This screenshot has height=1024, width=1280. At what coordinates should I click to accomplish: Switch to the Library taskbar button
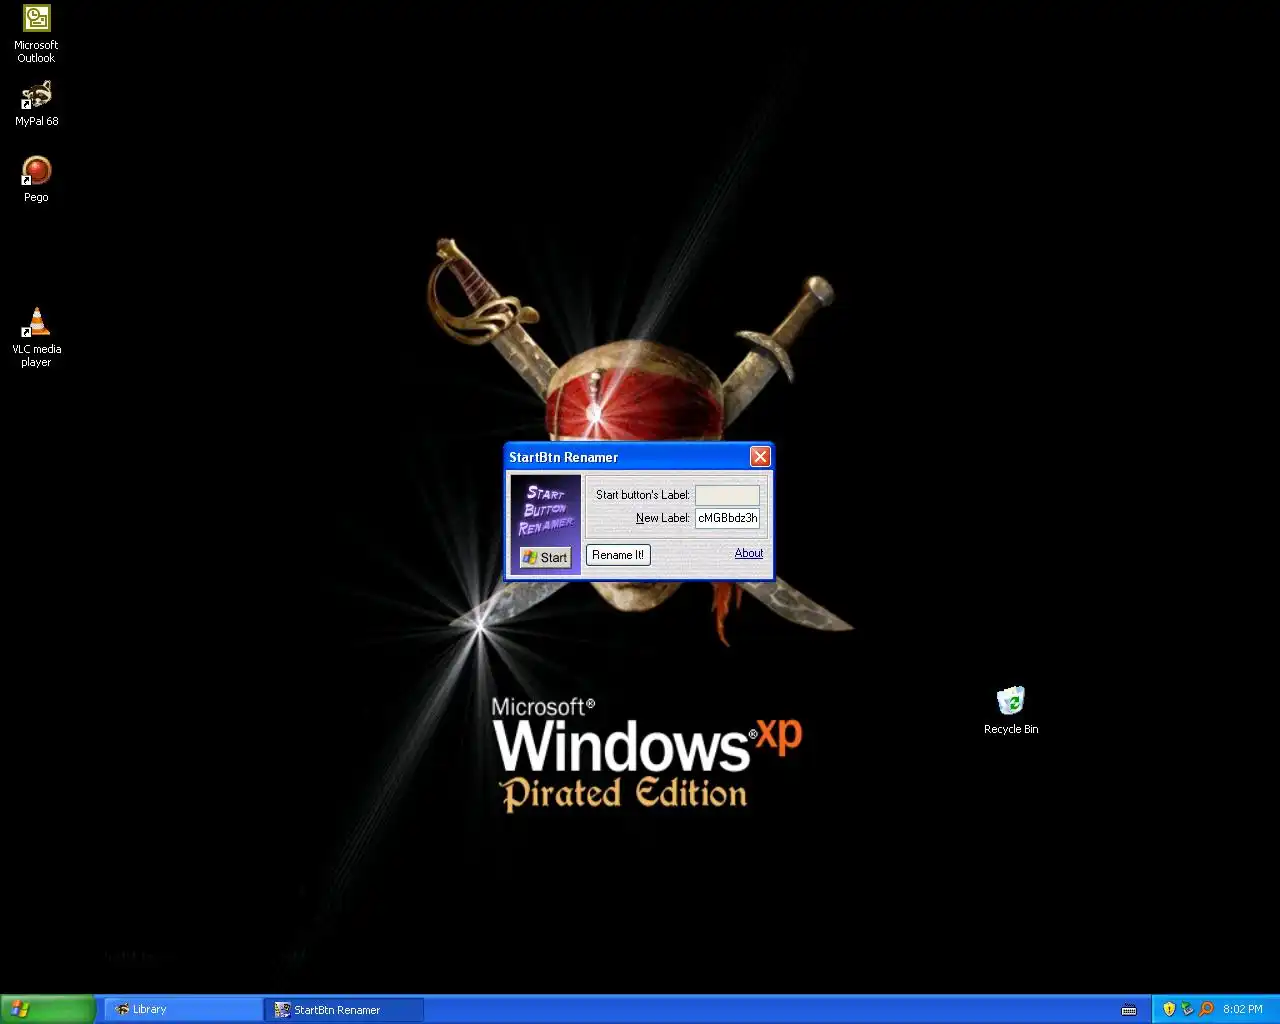point(183,1010)
